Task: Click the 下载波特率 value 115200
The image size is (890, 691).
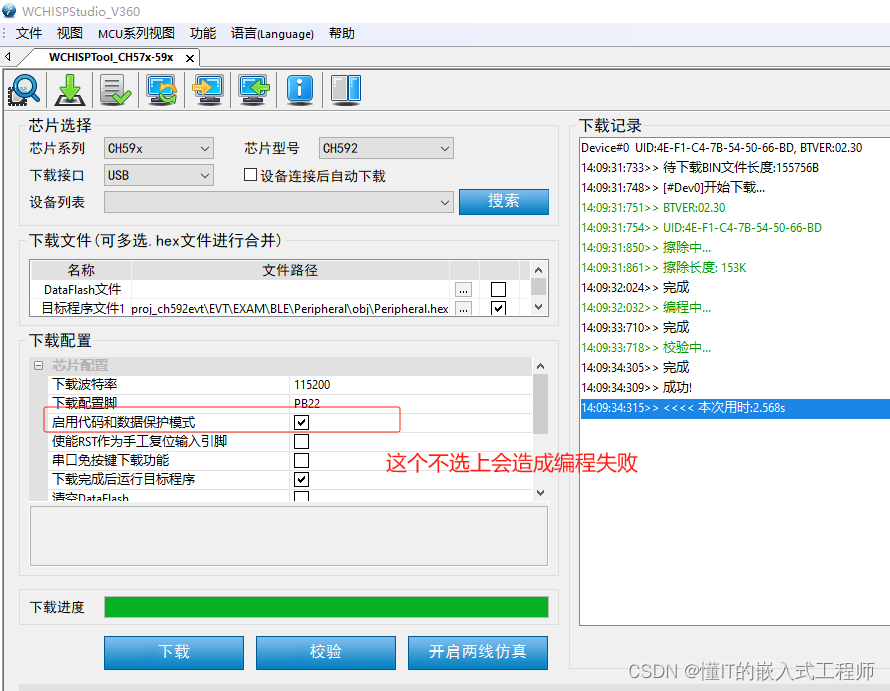Action: [412, 385]
